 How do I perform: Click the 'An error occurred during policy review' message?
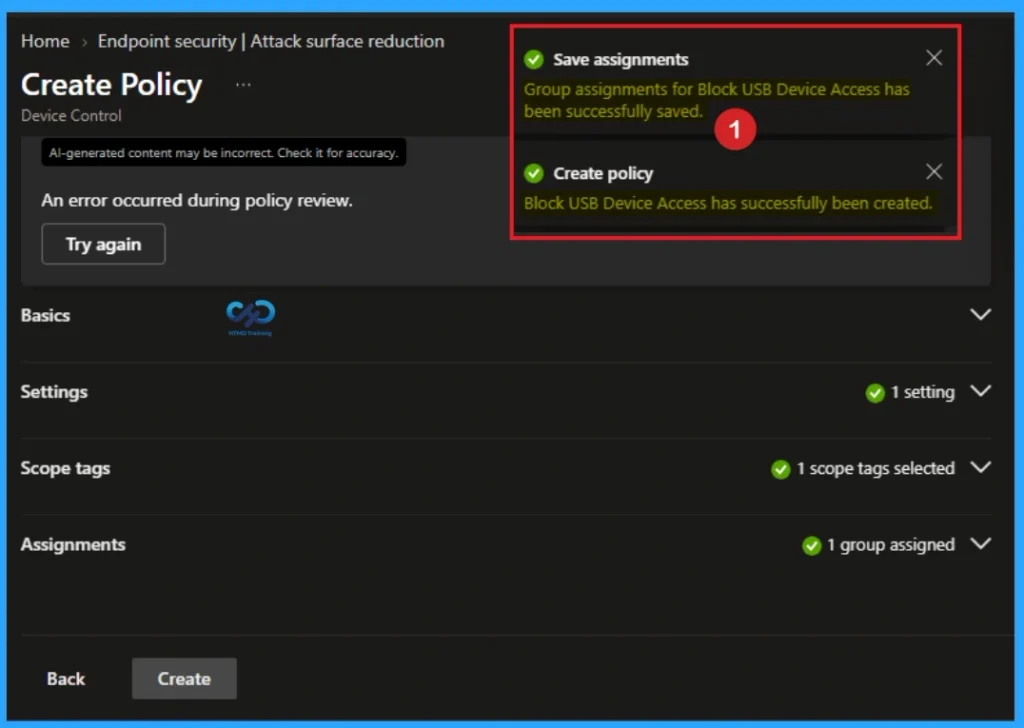[197, 200]
